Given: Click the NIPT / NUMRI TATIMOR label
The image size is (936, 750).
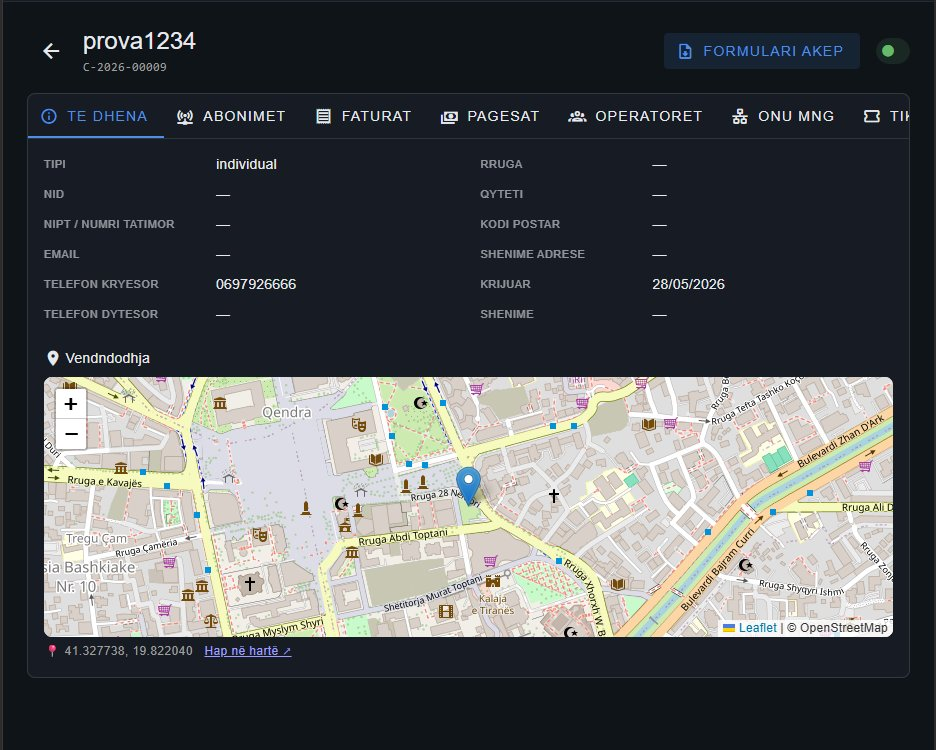Looking at the screenshot, I should pyautogui.click(x=109, y=225).
